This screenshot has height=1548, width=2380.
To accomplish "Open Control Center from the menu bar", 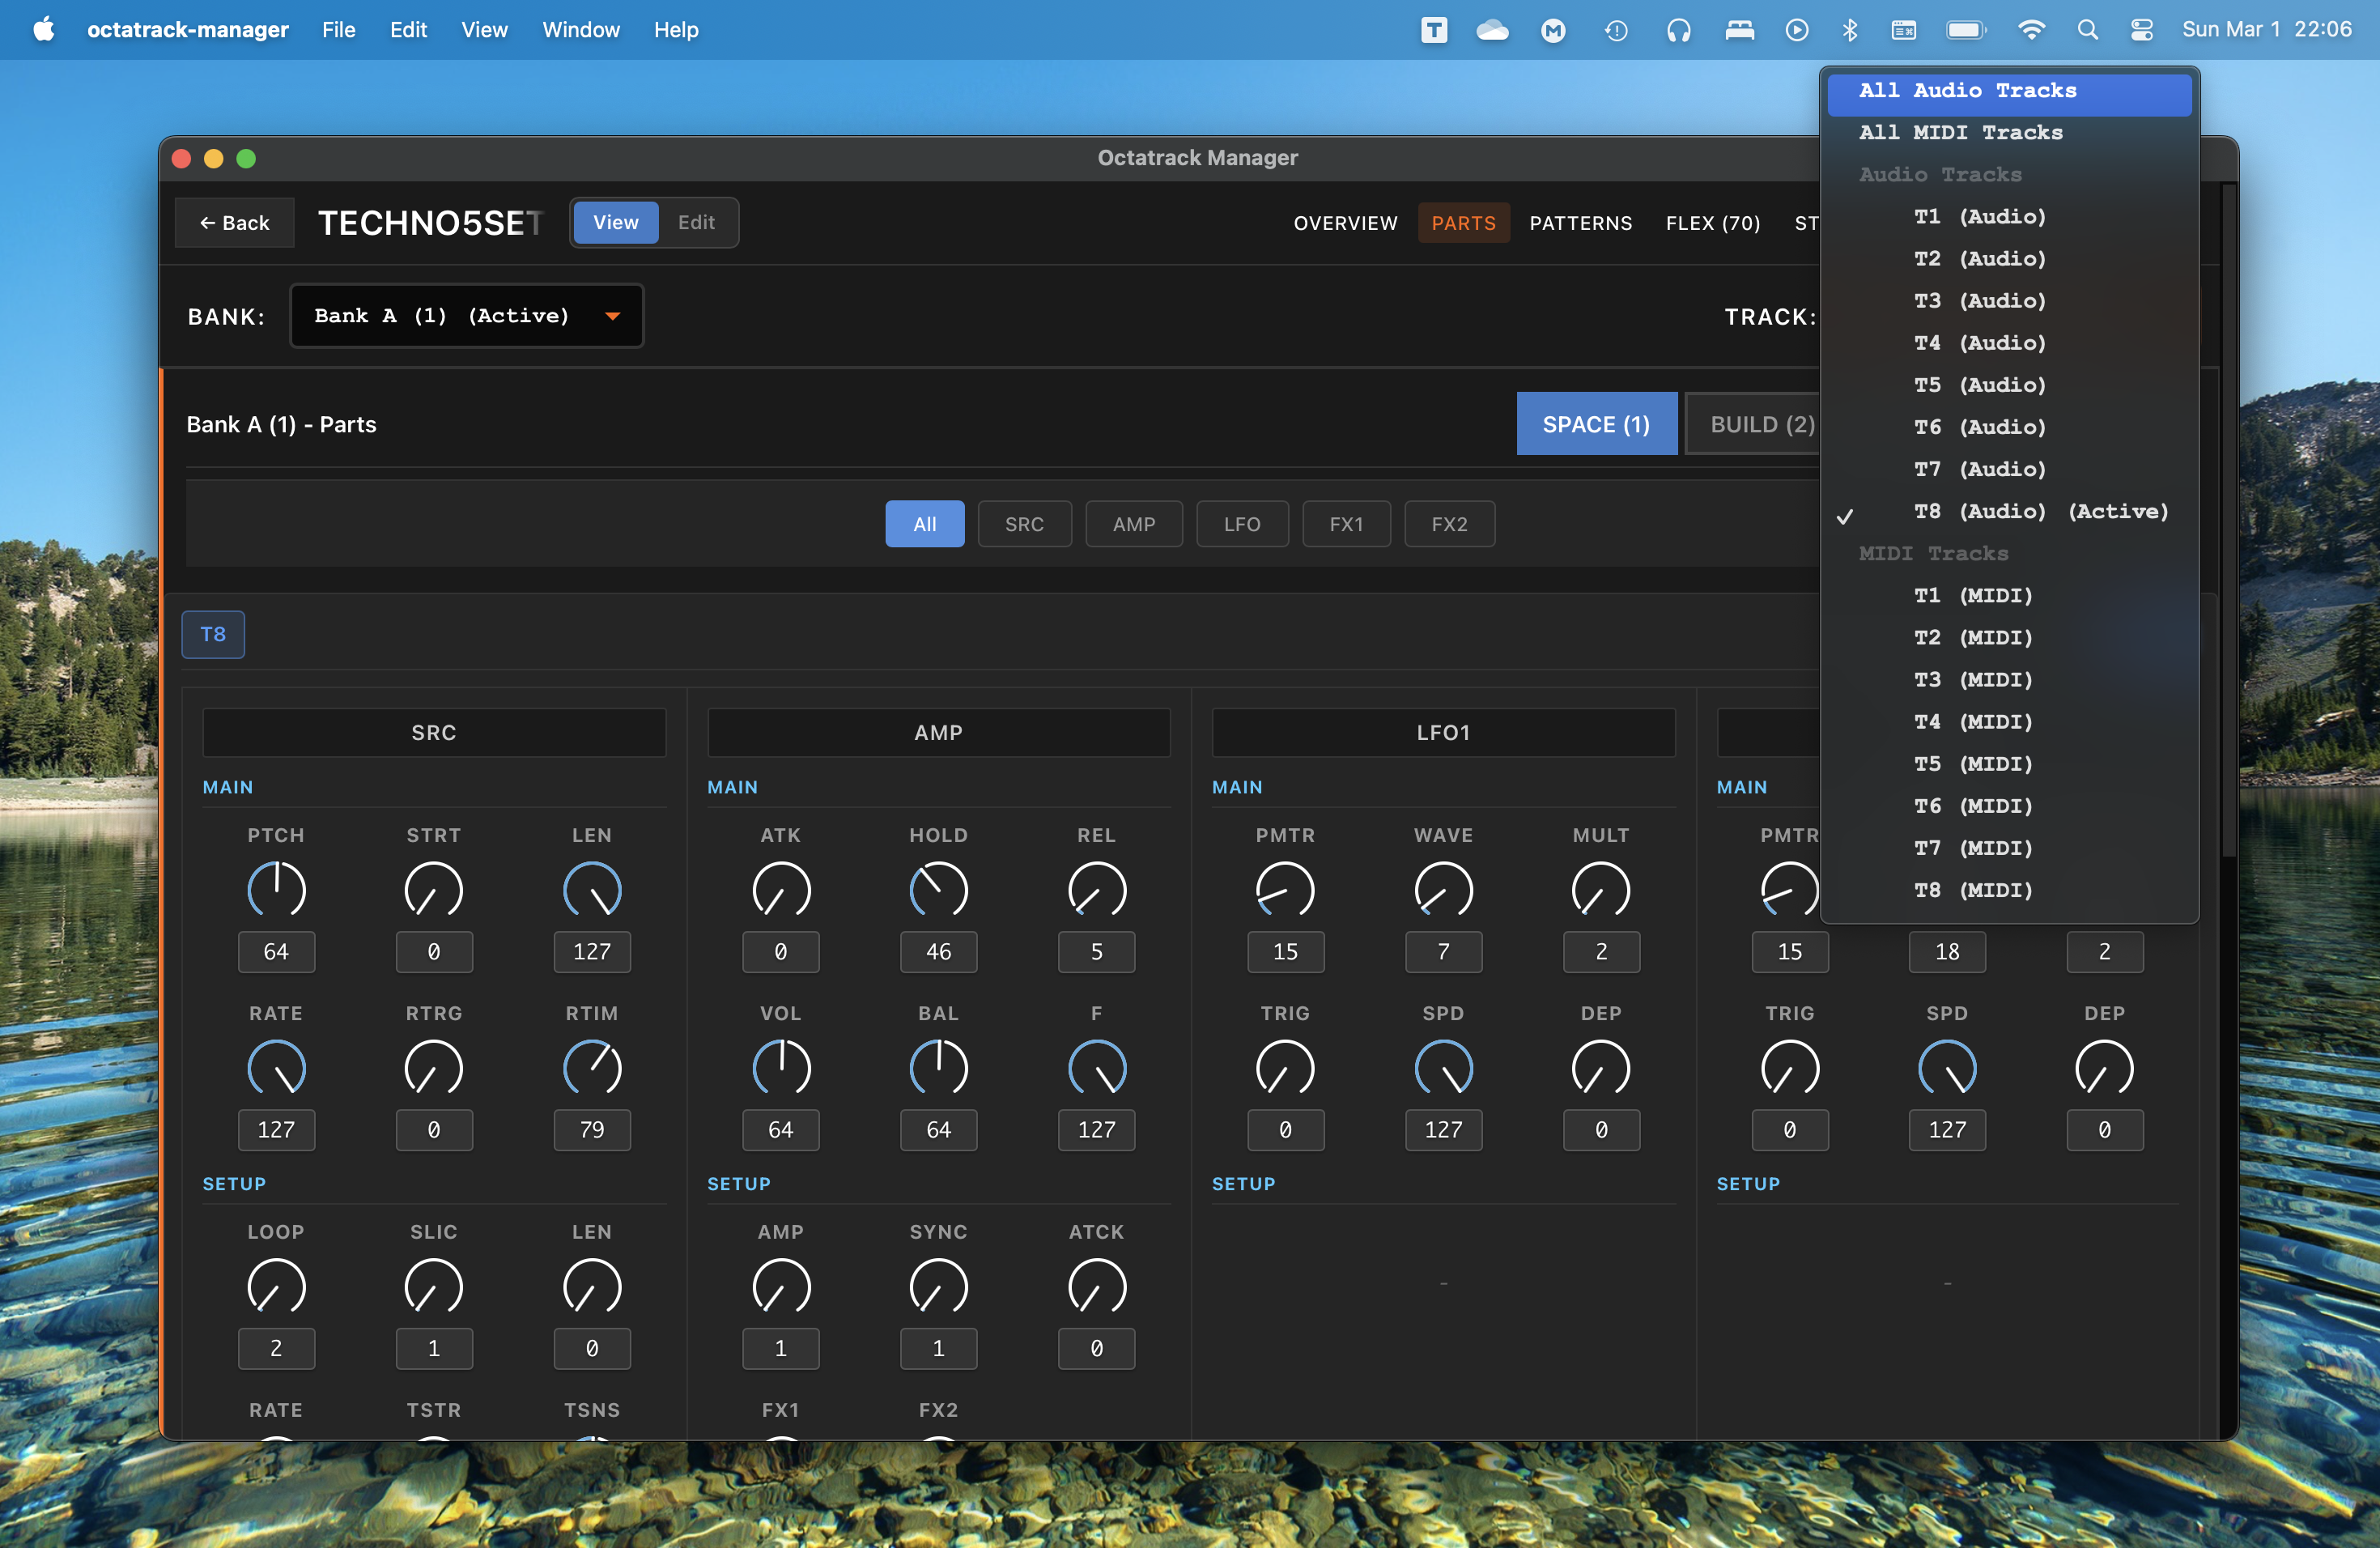I will [x=2142, y=30].
